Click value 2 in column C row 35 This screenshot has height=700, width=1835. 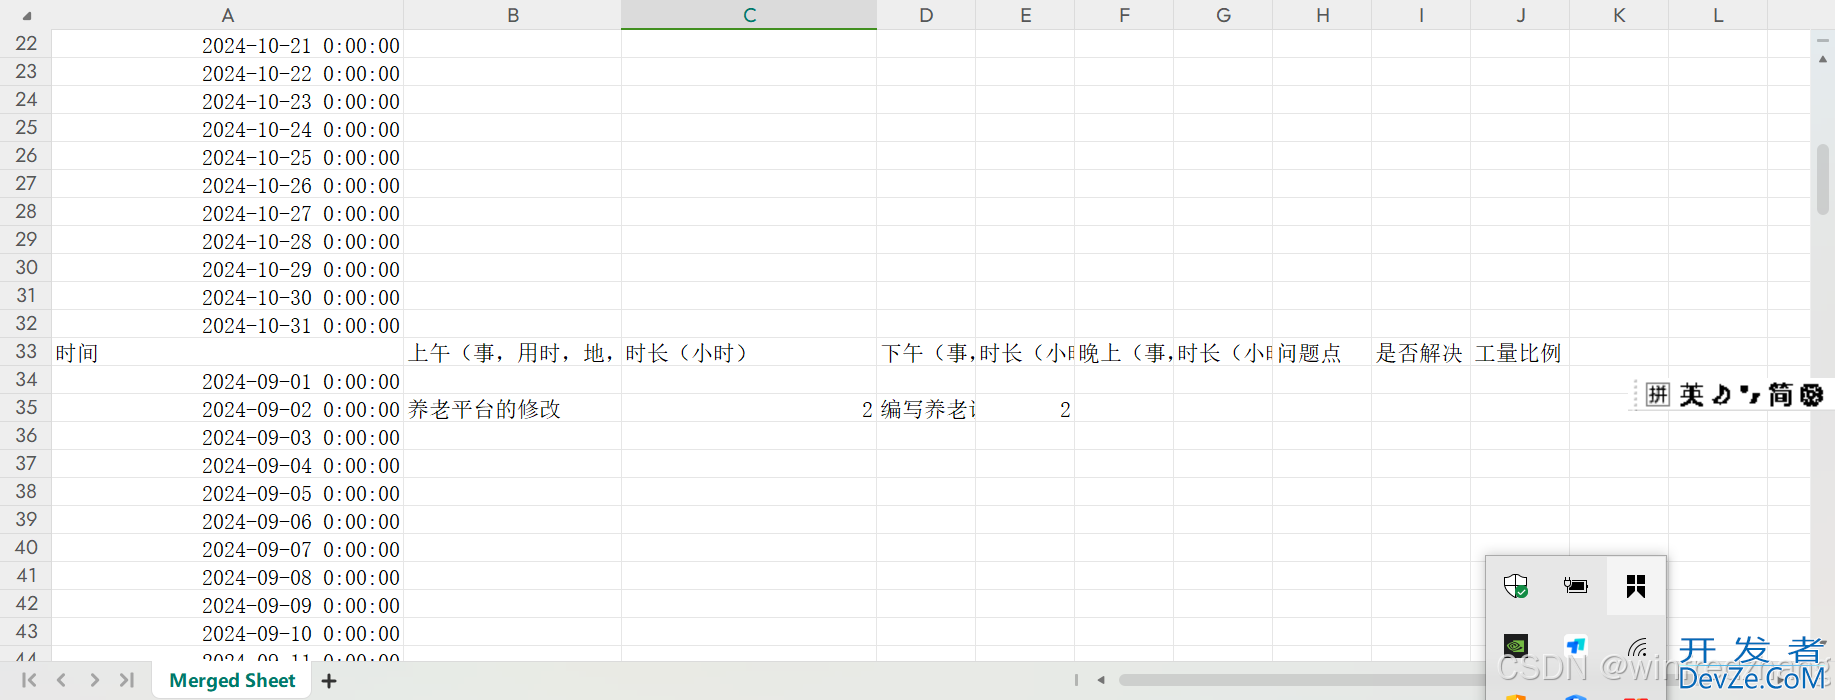[749, 408]
